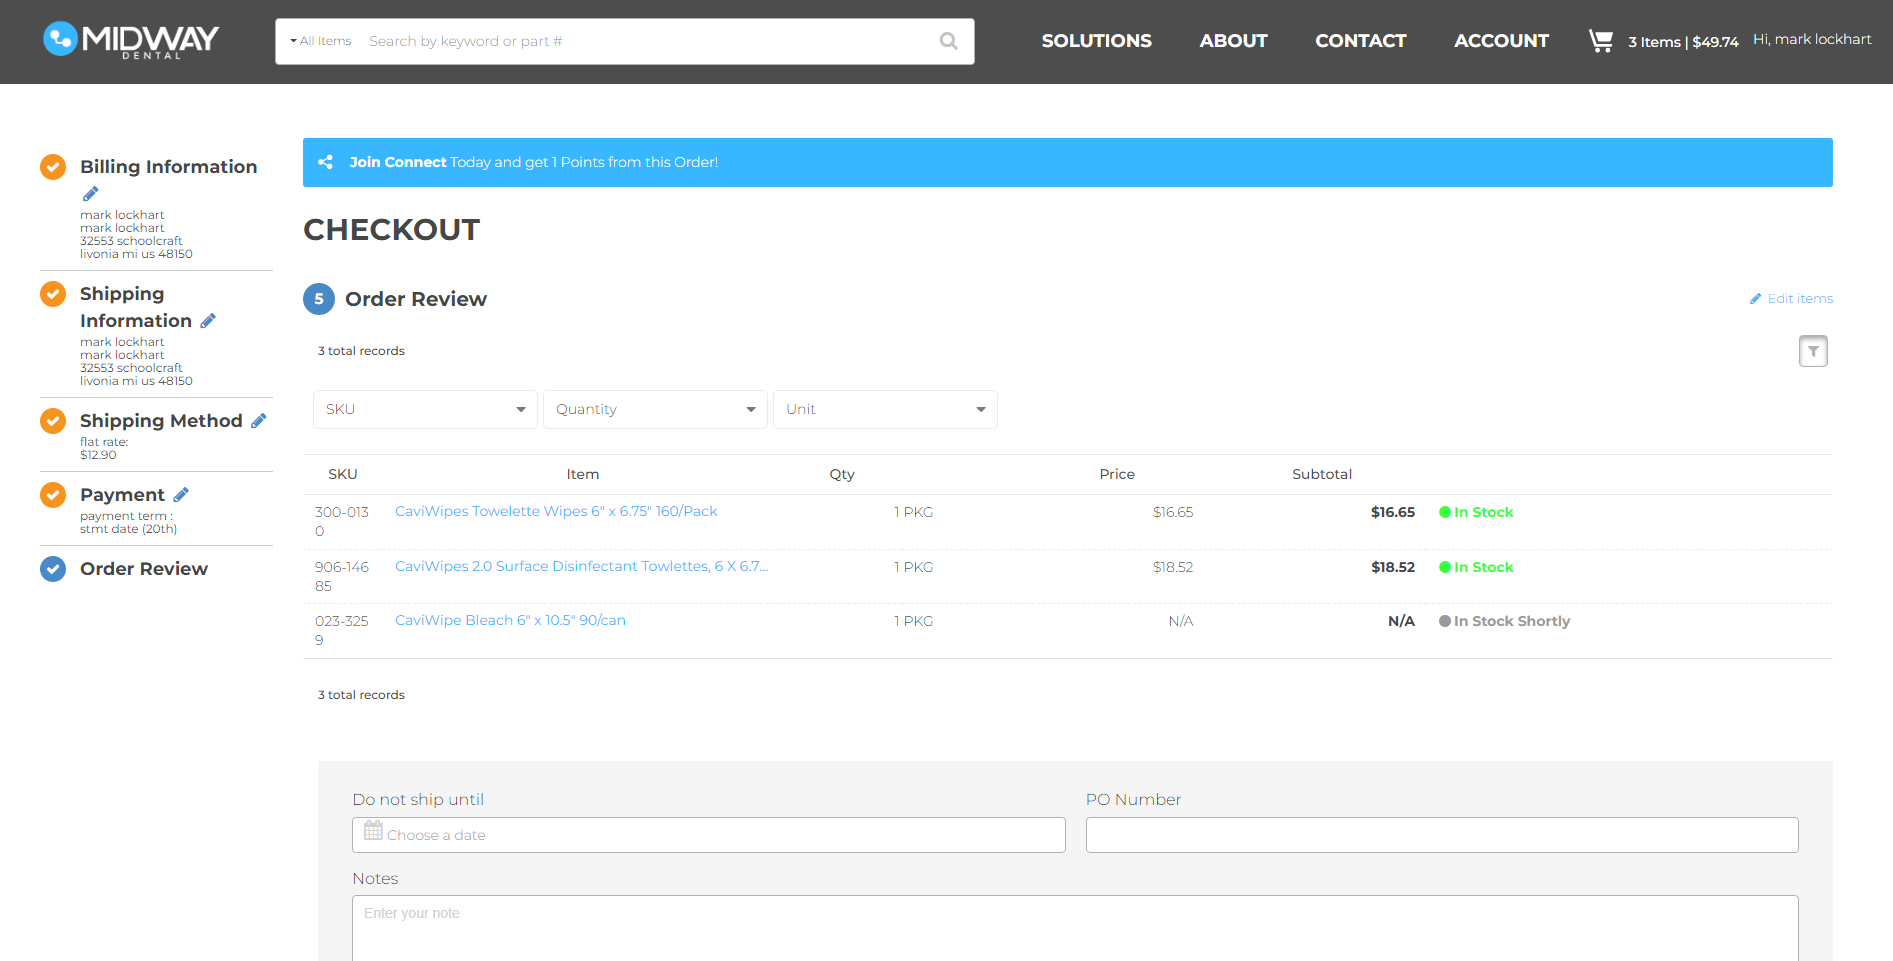The height and width of the screenshot is (961, 1893).
Task: Edit Billing Information with pencil icon
Action: (x=90, y=194)
